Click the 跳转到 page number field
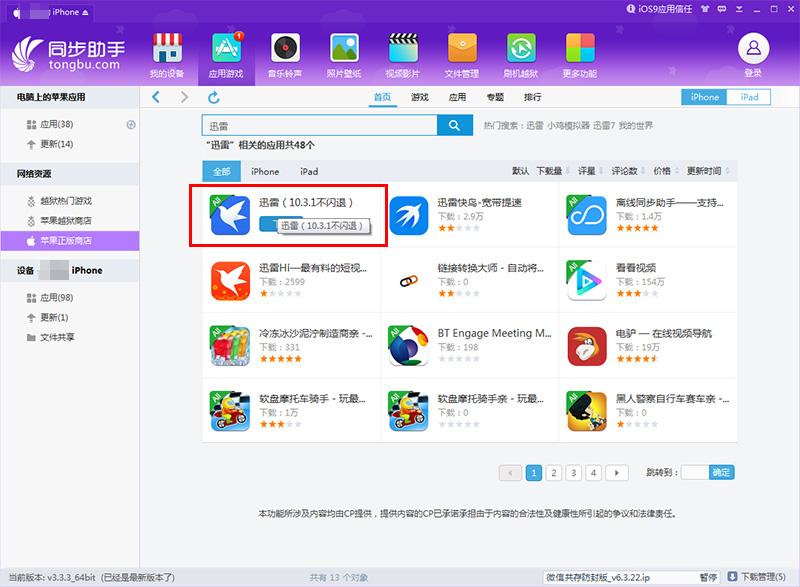This screenshot has height=587, width=800. tap(695, 472)
